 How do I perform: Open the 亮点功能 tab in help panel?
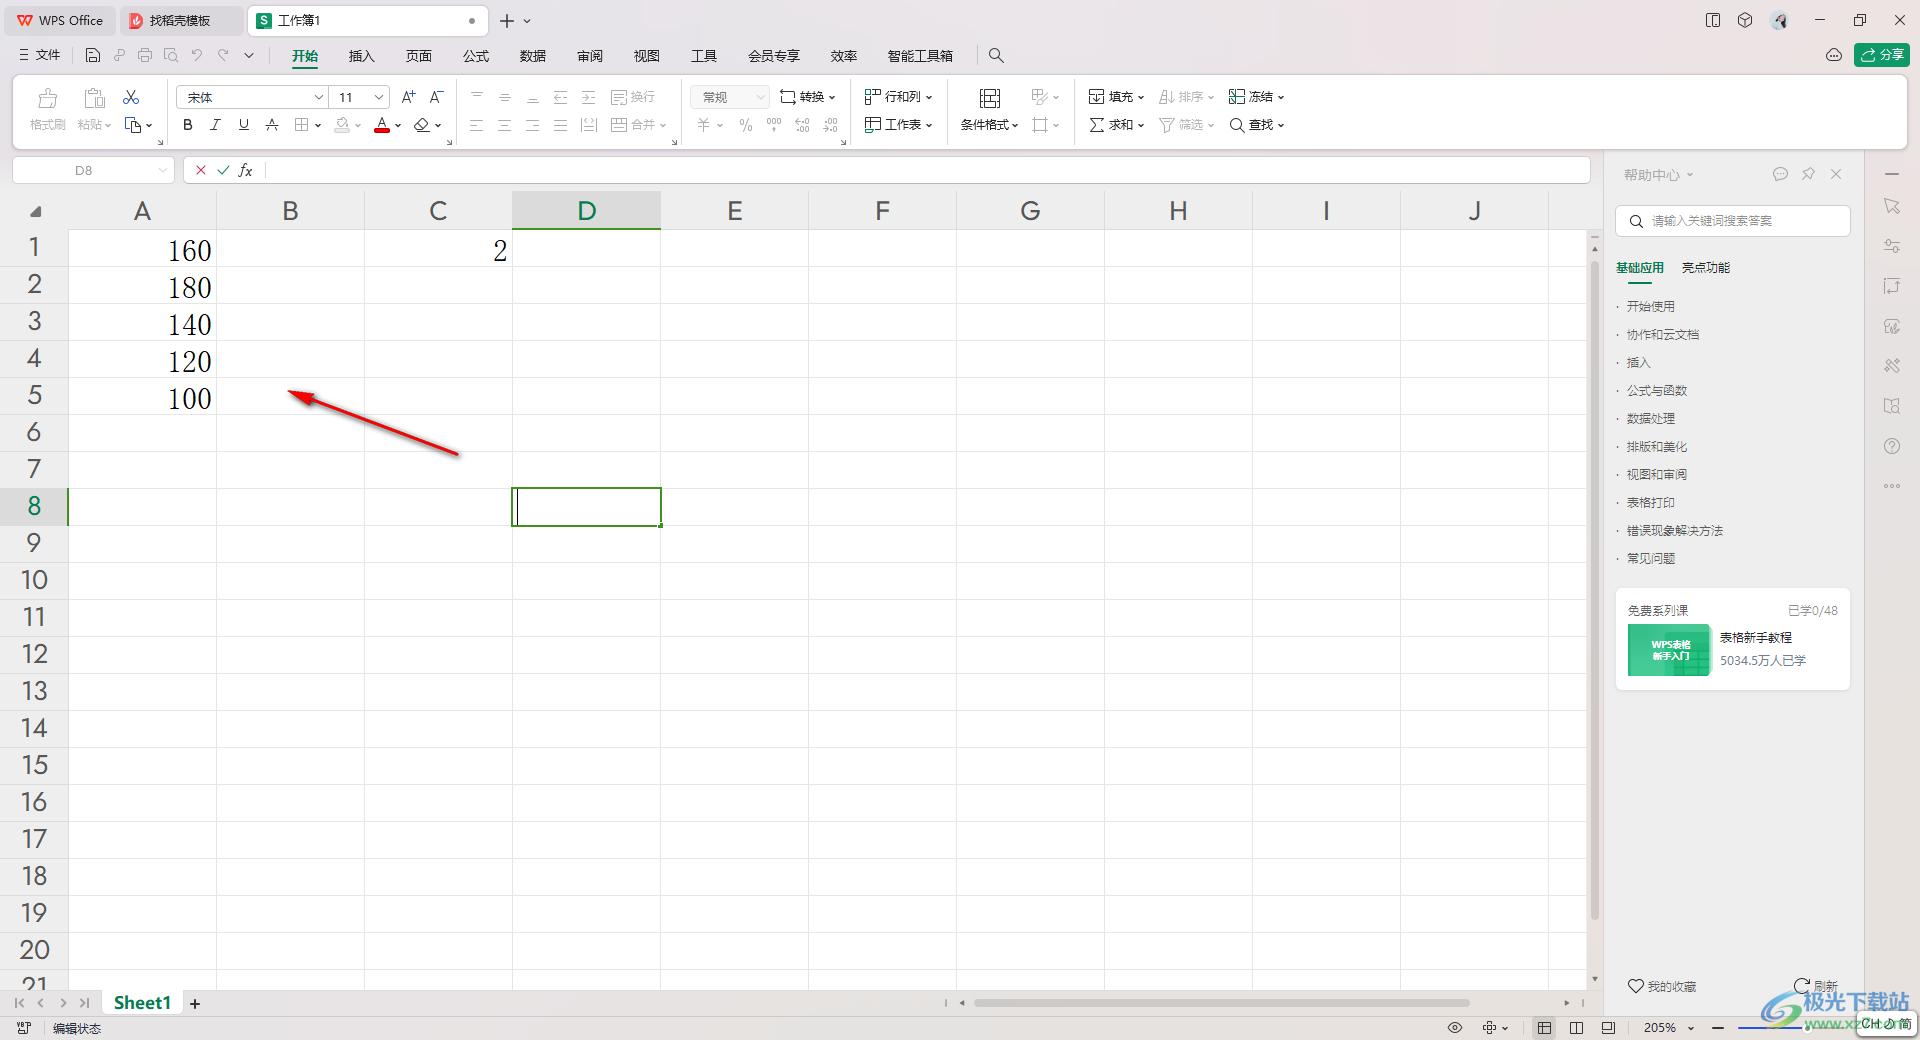(1706, 268)
